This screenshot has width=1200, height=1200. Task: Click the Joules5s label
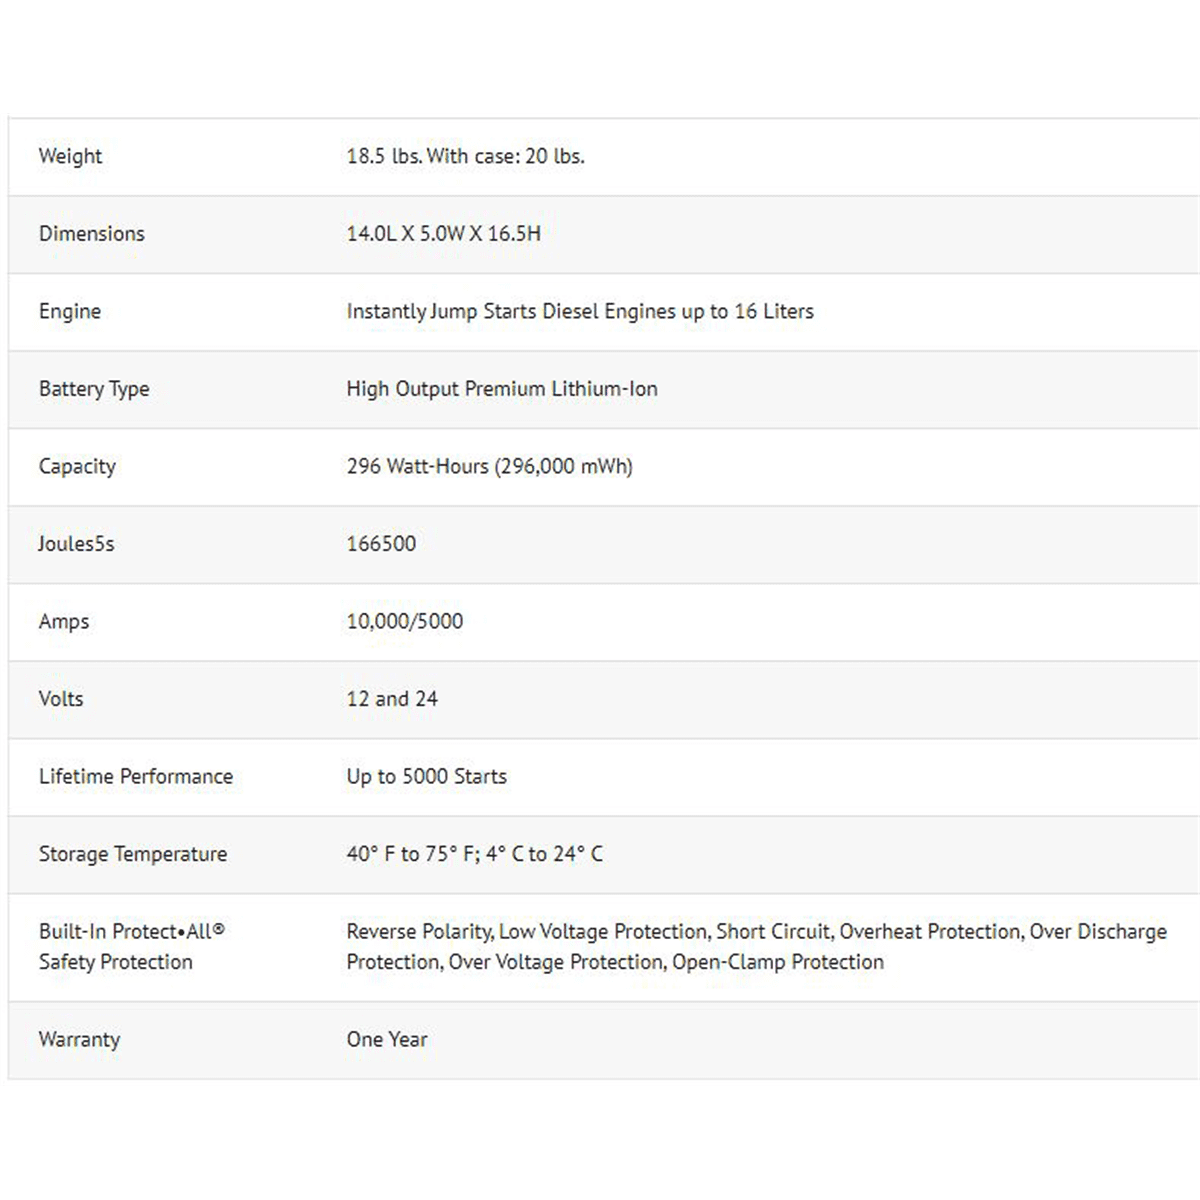76,544
